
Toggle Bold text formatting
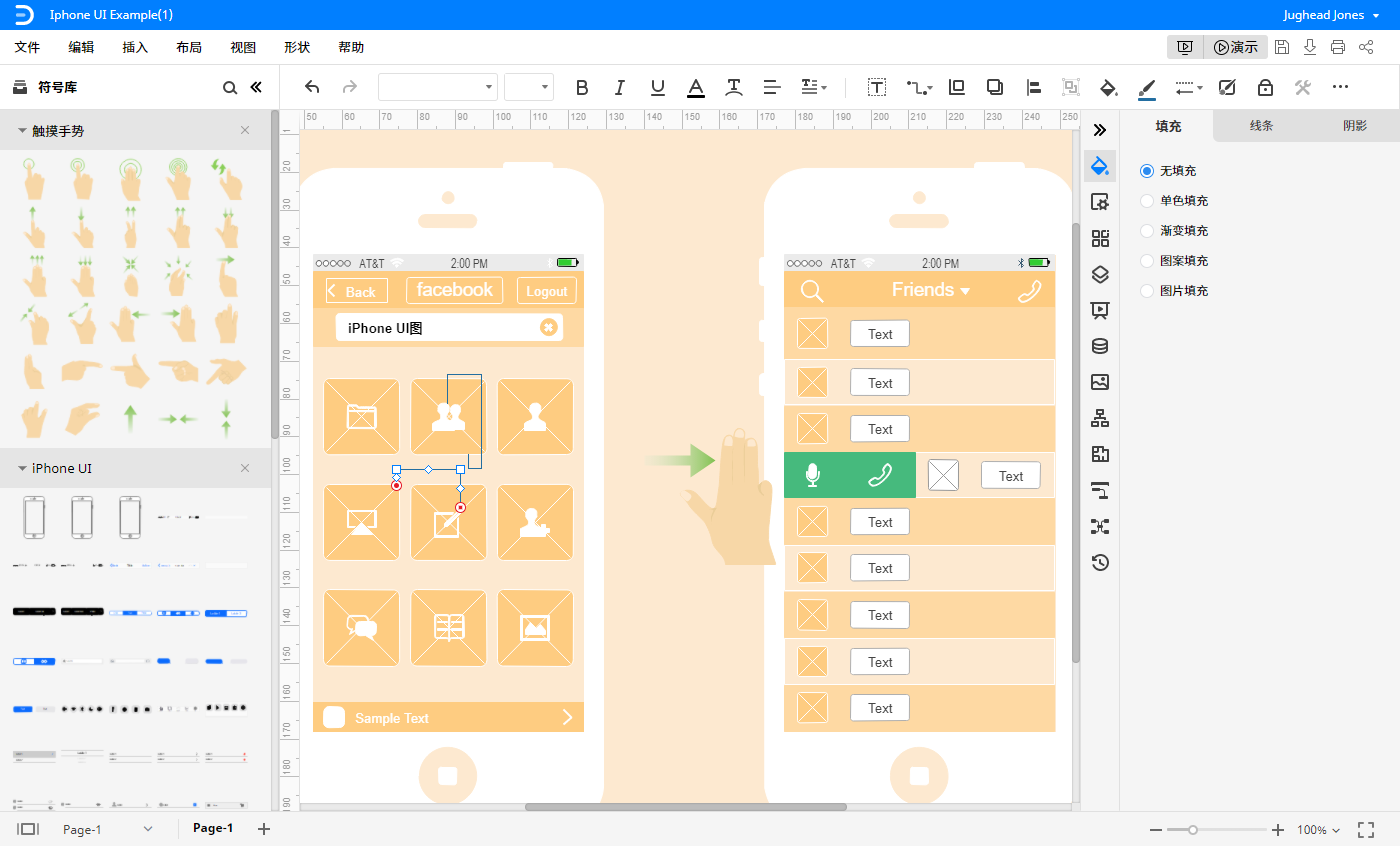582,87
